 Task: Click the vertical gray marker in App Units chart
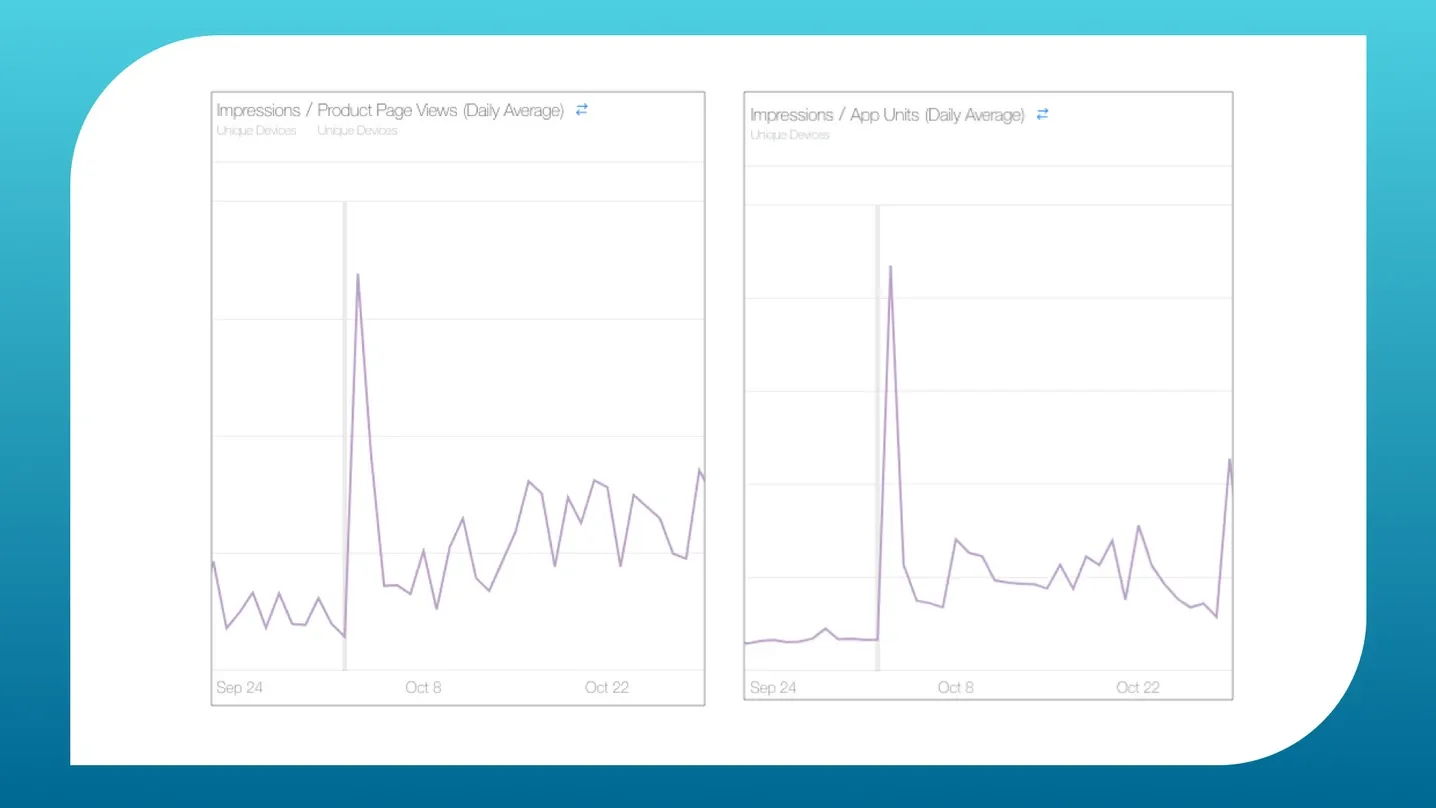pos(878,438)
